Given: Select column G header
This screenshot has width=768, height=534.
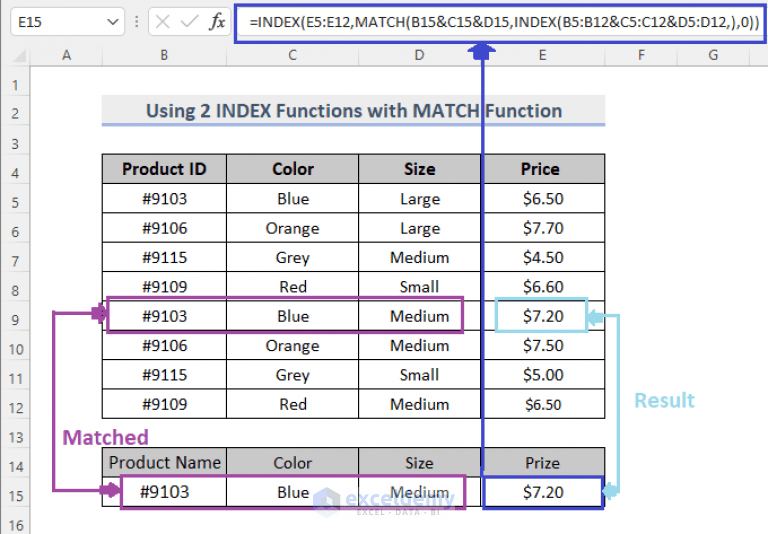Looking at the screenshot, I should pos(713,55).
